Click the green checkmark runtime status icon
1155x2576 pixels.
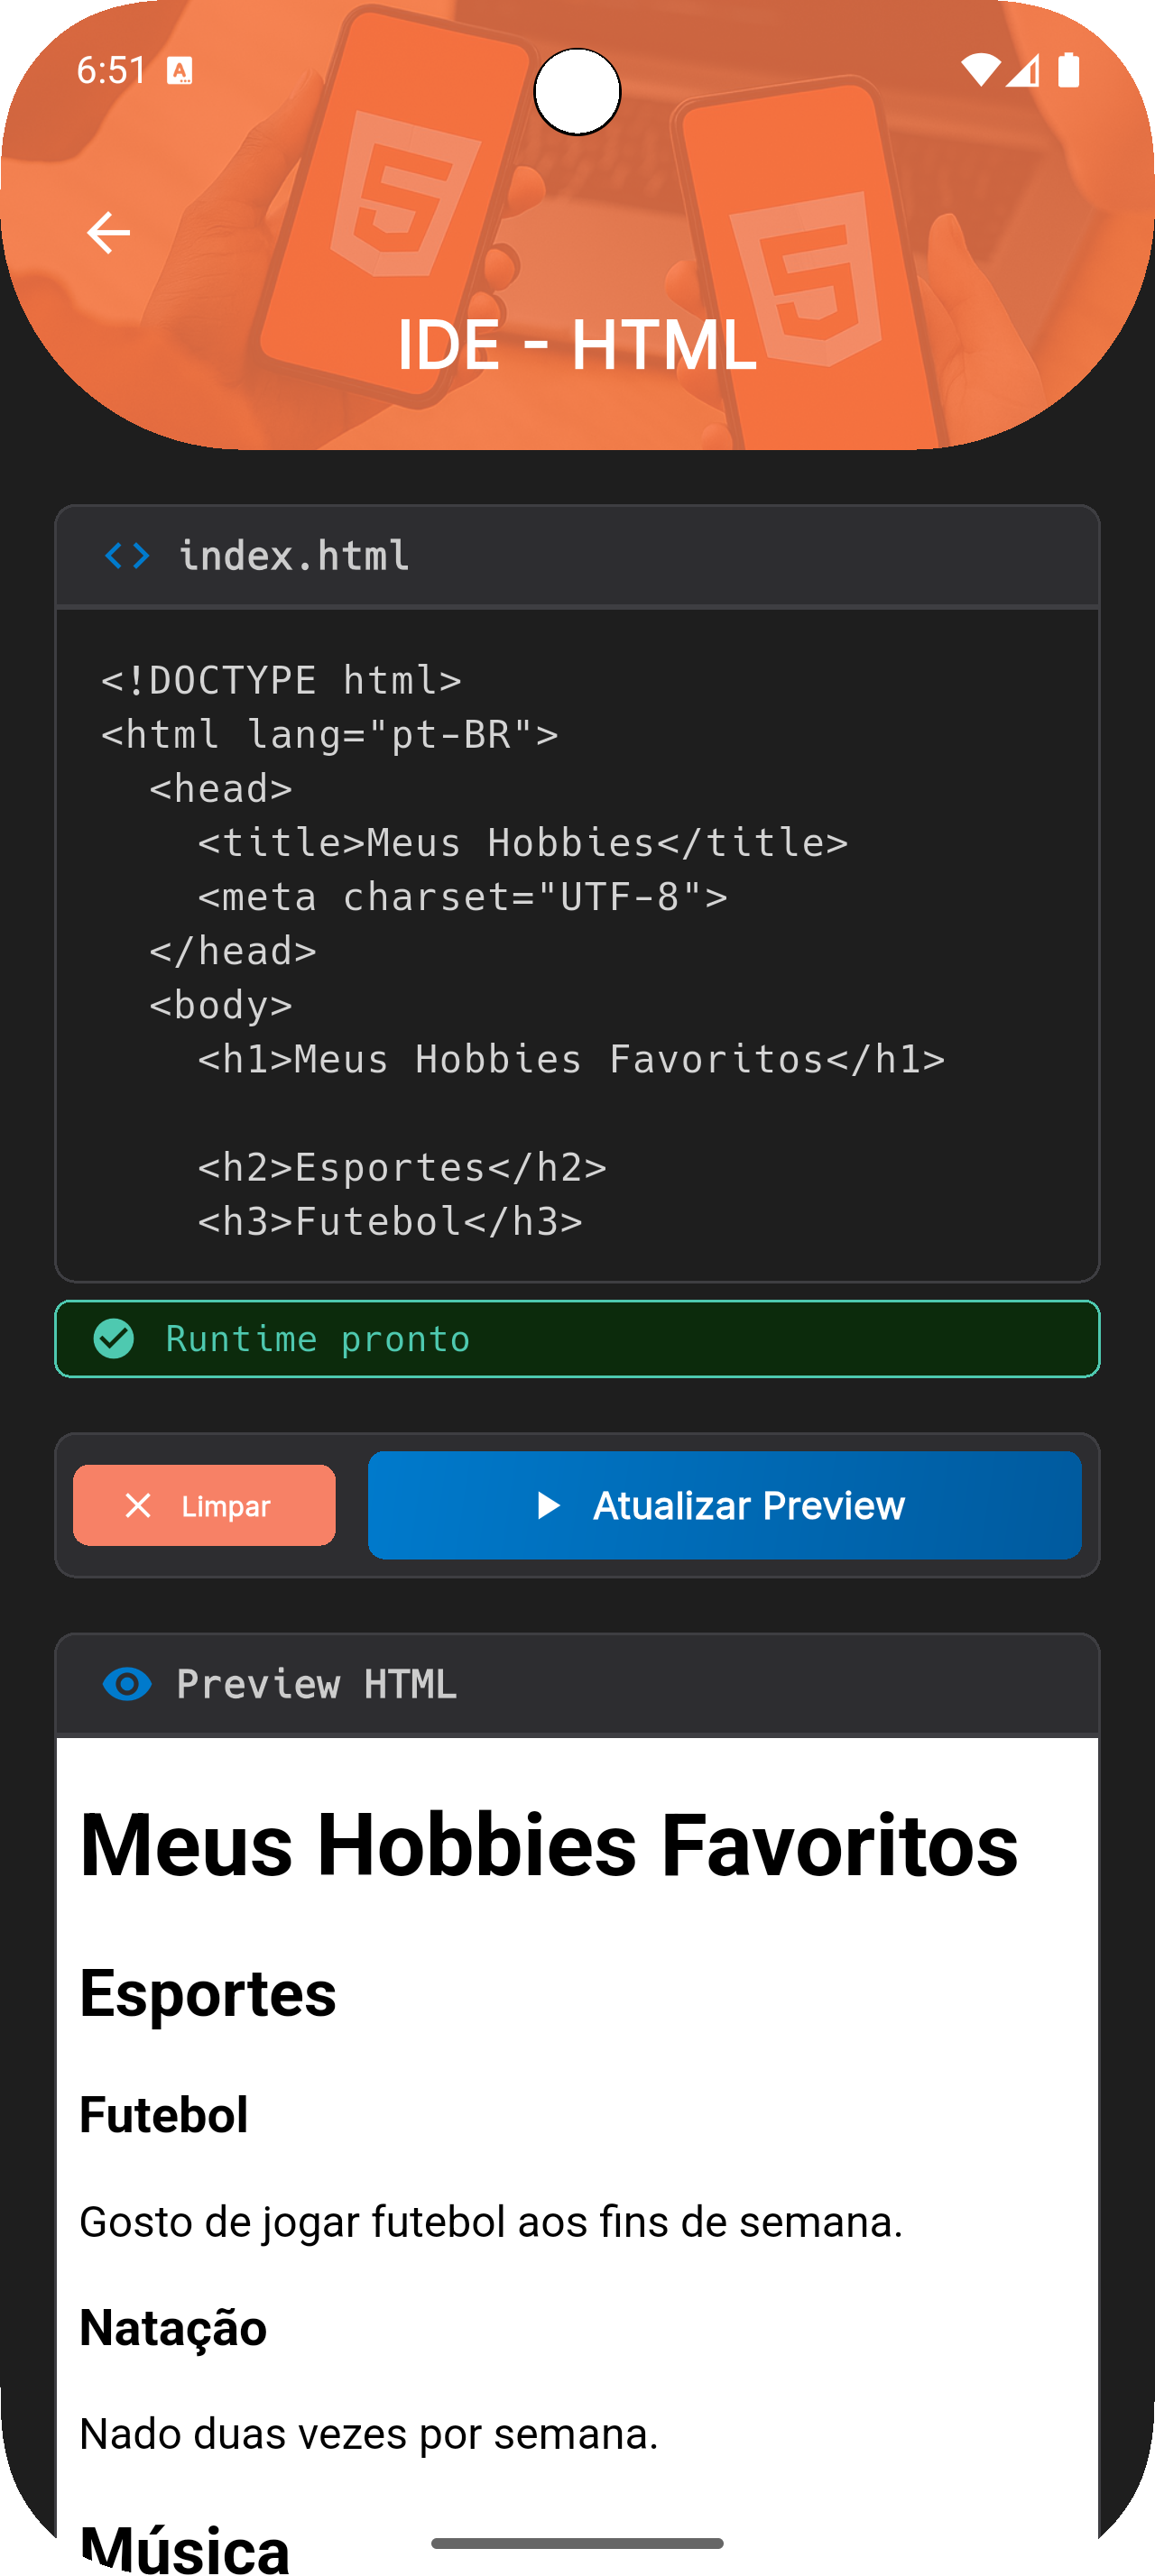(113, 1338)
